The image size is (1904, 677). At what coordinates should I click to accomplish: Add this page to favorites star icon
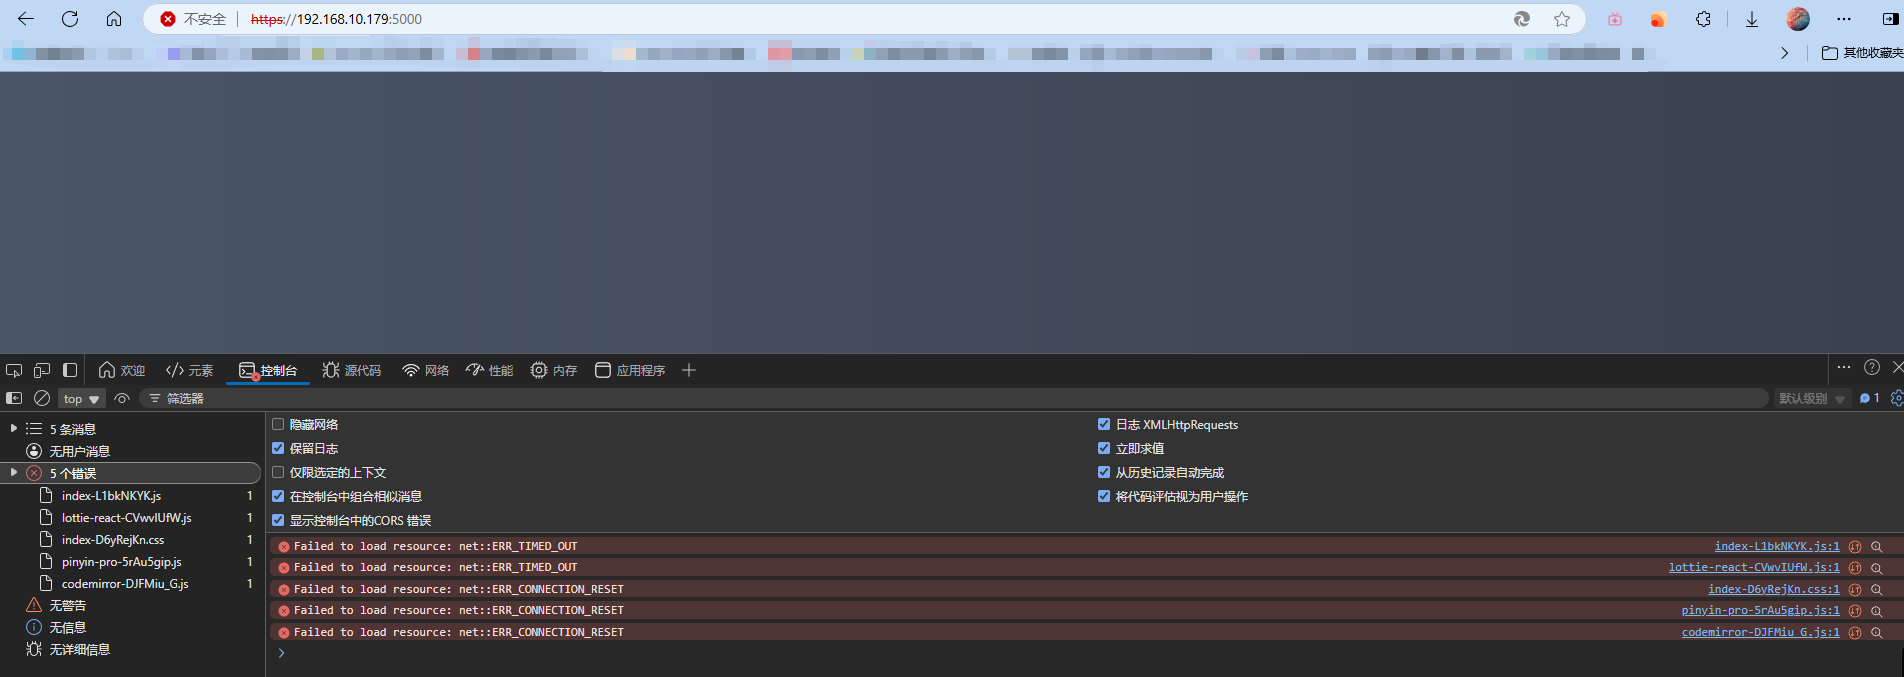click(1562, 19)
